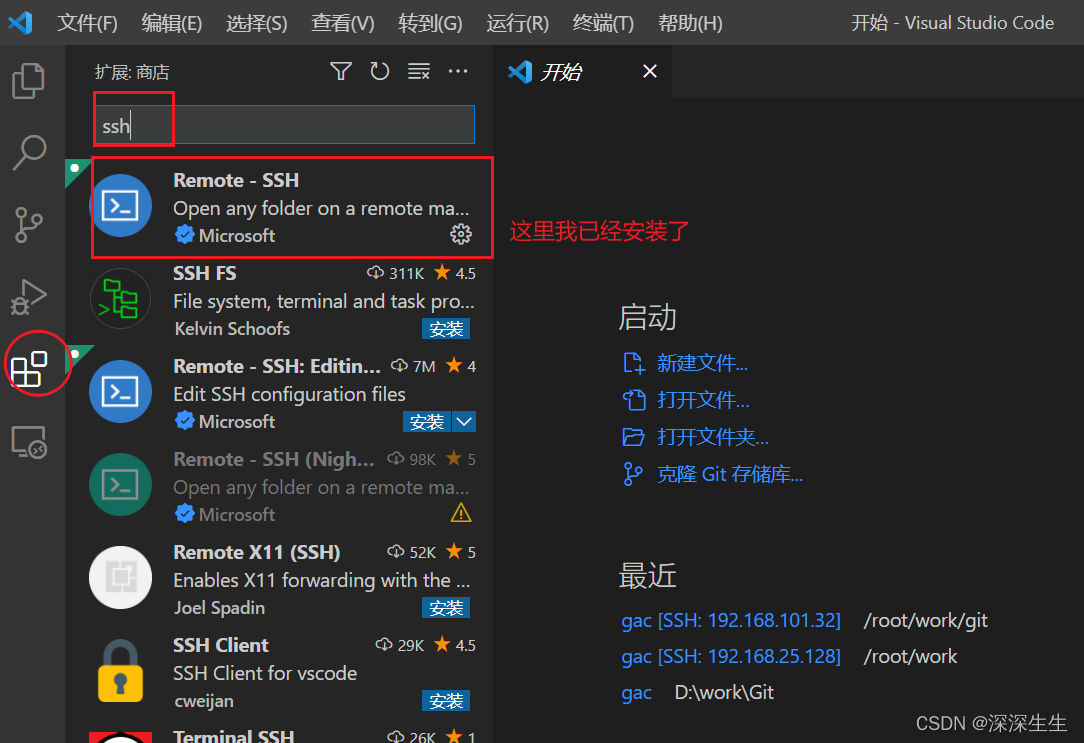Select the Remote X11 (SSH) title
The height and width of the screenshot is (743, 1084).
(x=256, y=552)
